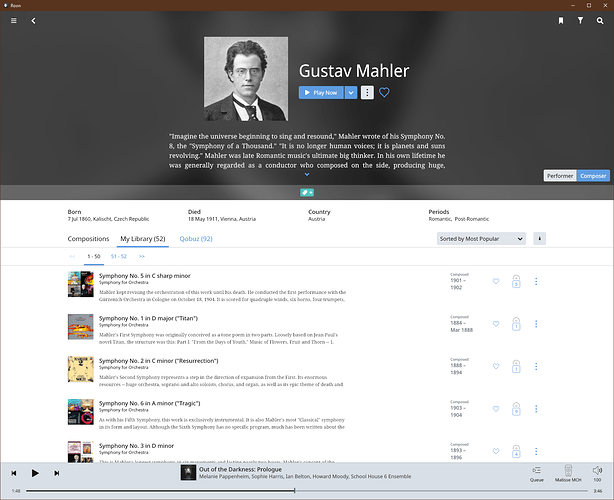This screenshot has width=614, height=500.
Task: Click Symphony No. 5 recordings count icon
Action: pos(516,282)
